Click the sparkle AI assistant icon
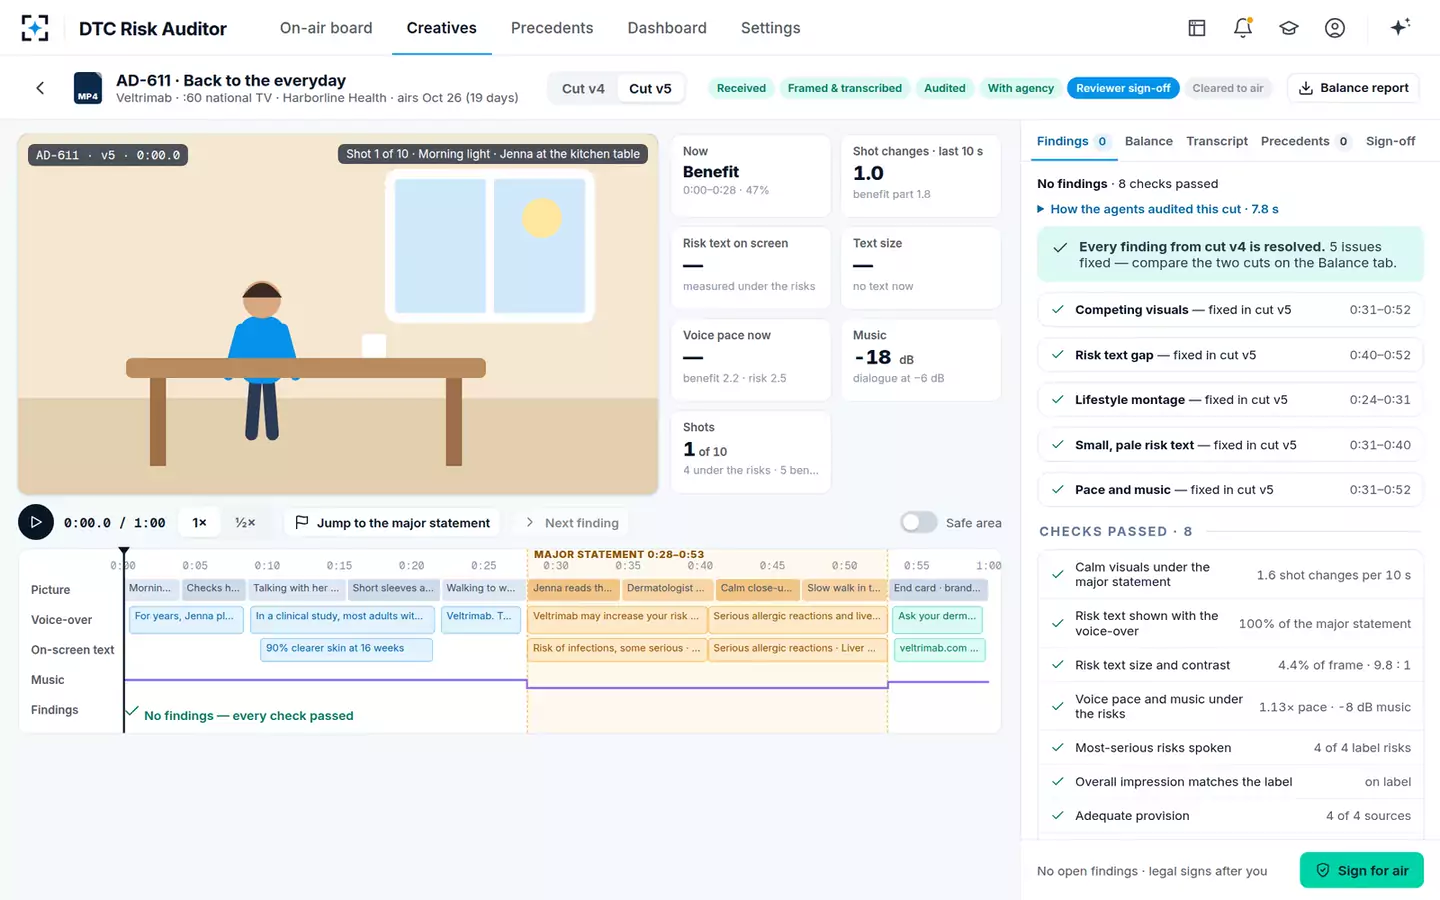 pos(1400,27)
